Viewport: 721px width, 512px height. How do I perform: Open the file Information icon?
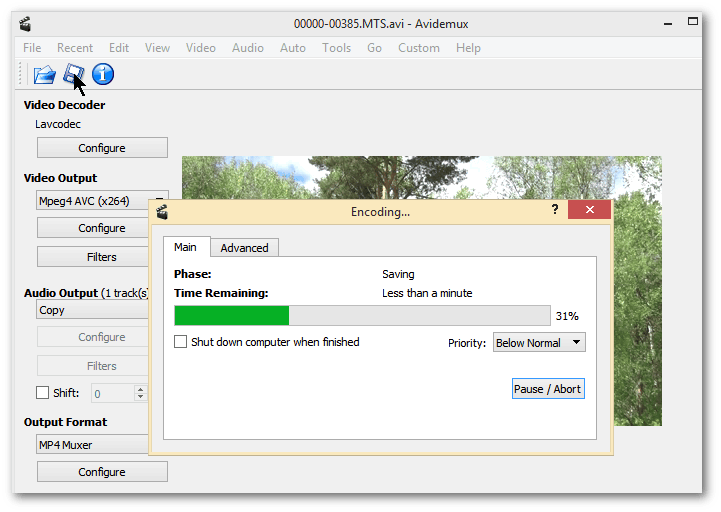103,74
